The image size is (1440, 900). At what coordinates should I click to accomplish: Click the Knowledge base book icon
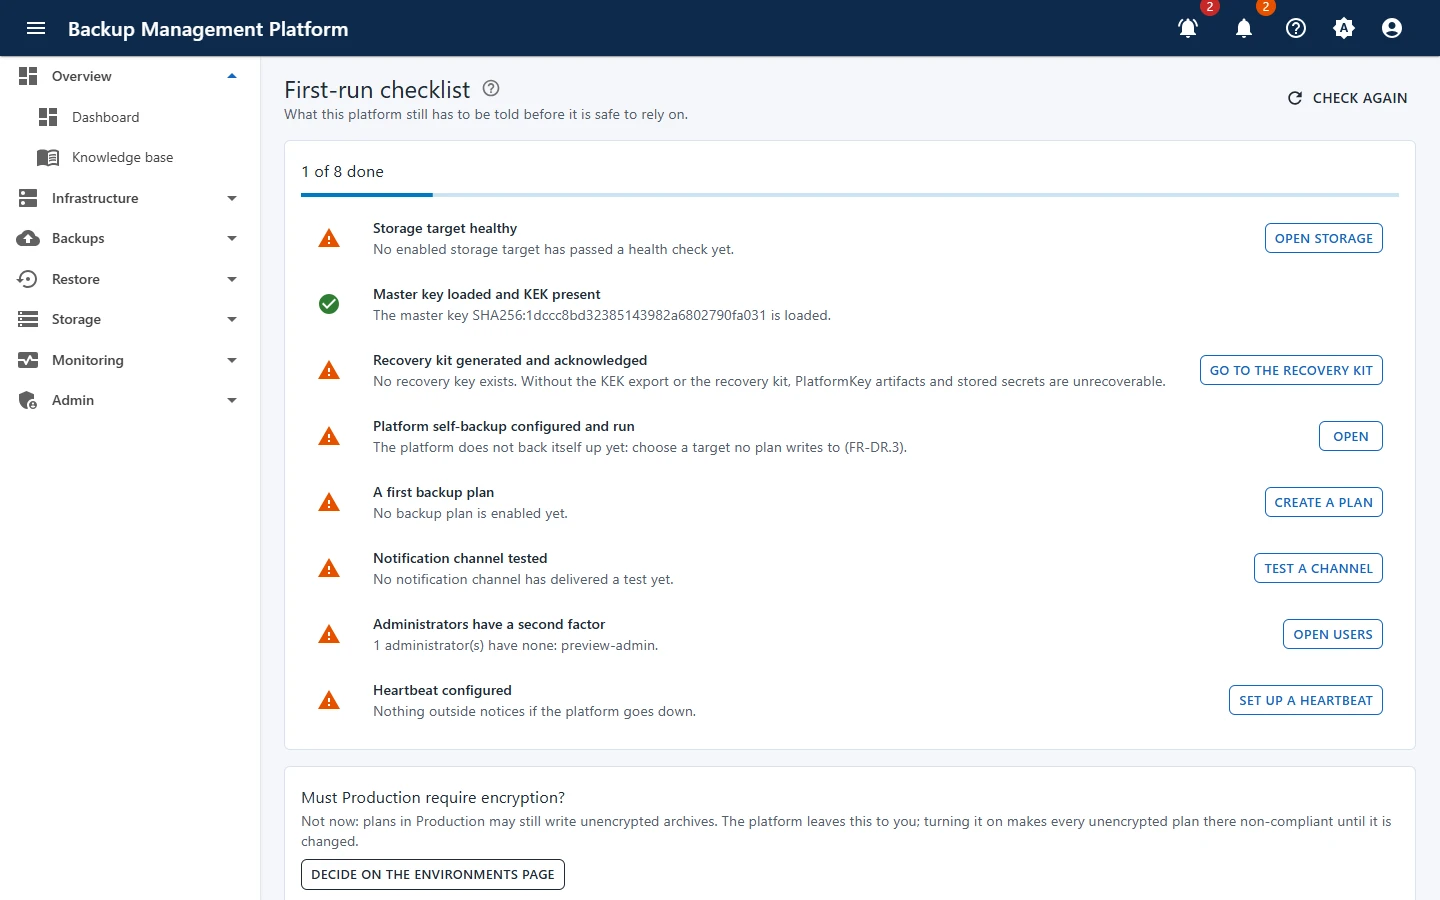48,157
